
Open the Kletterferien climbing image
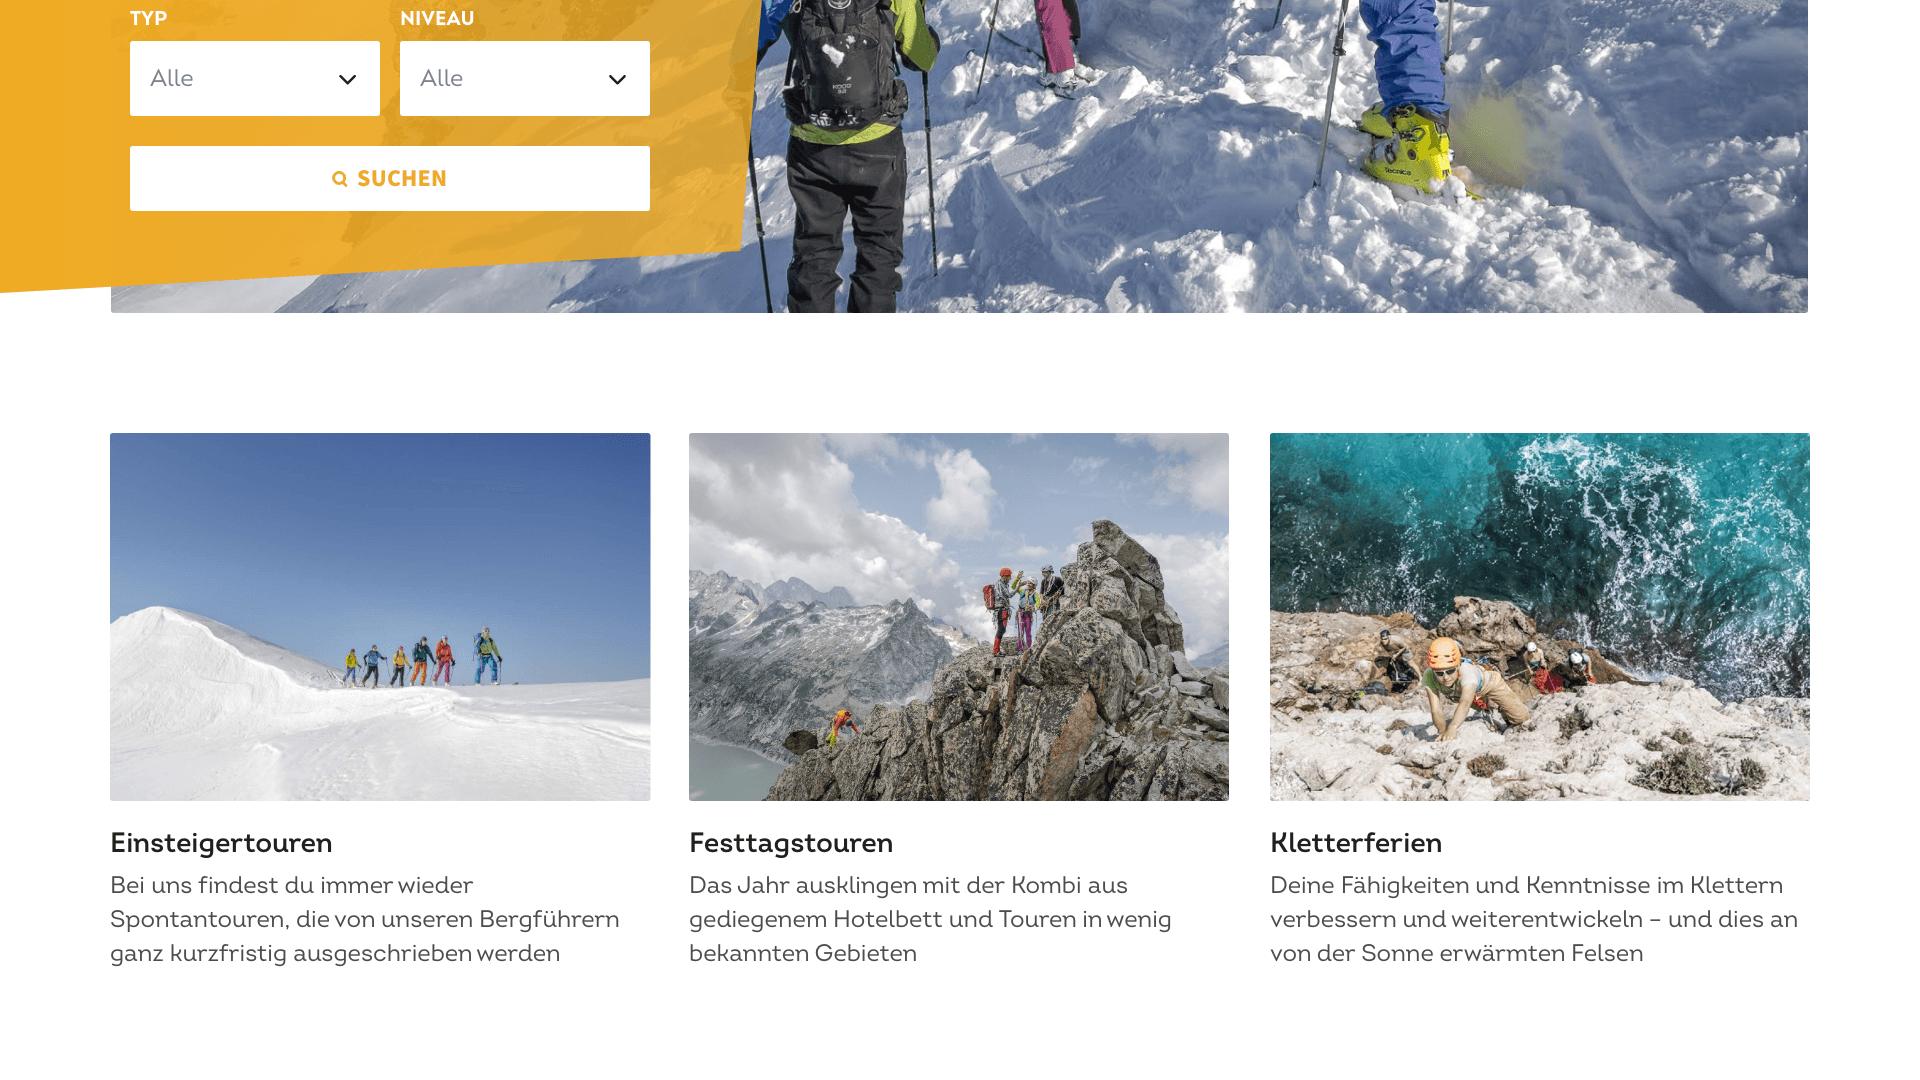coord(1540,616)
